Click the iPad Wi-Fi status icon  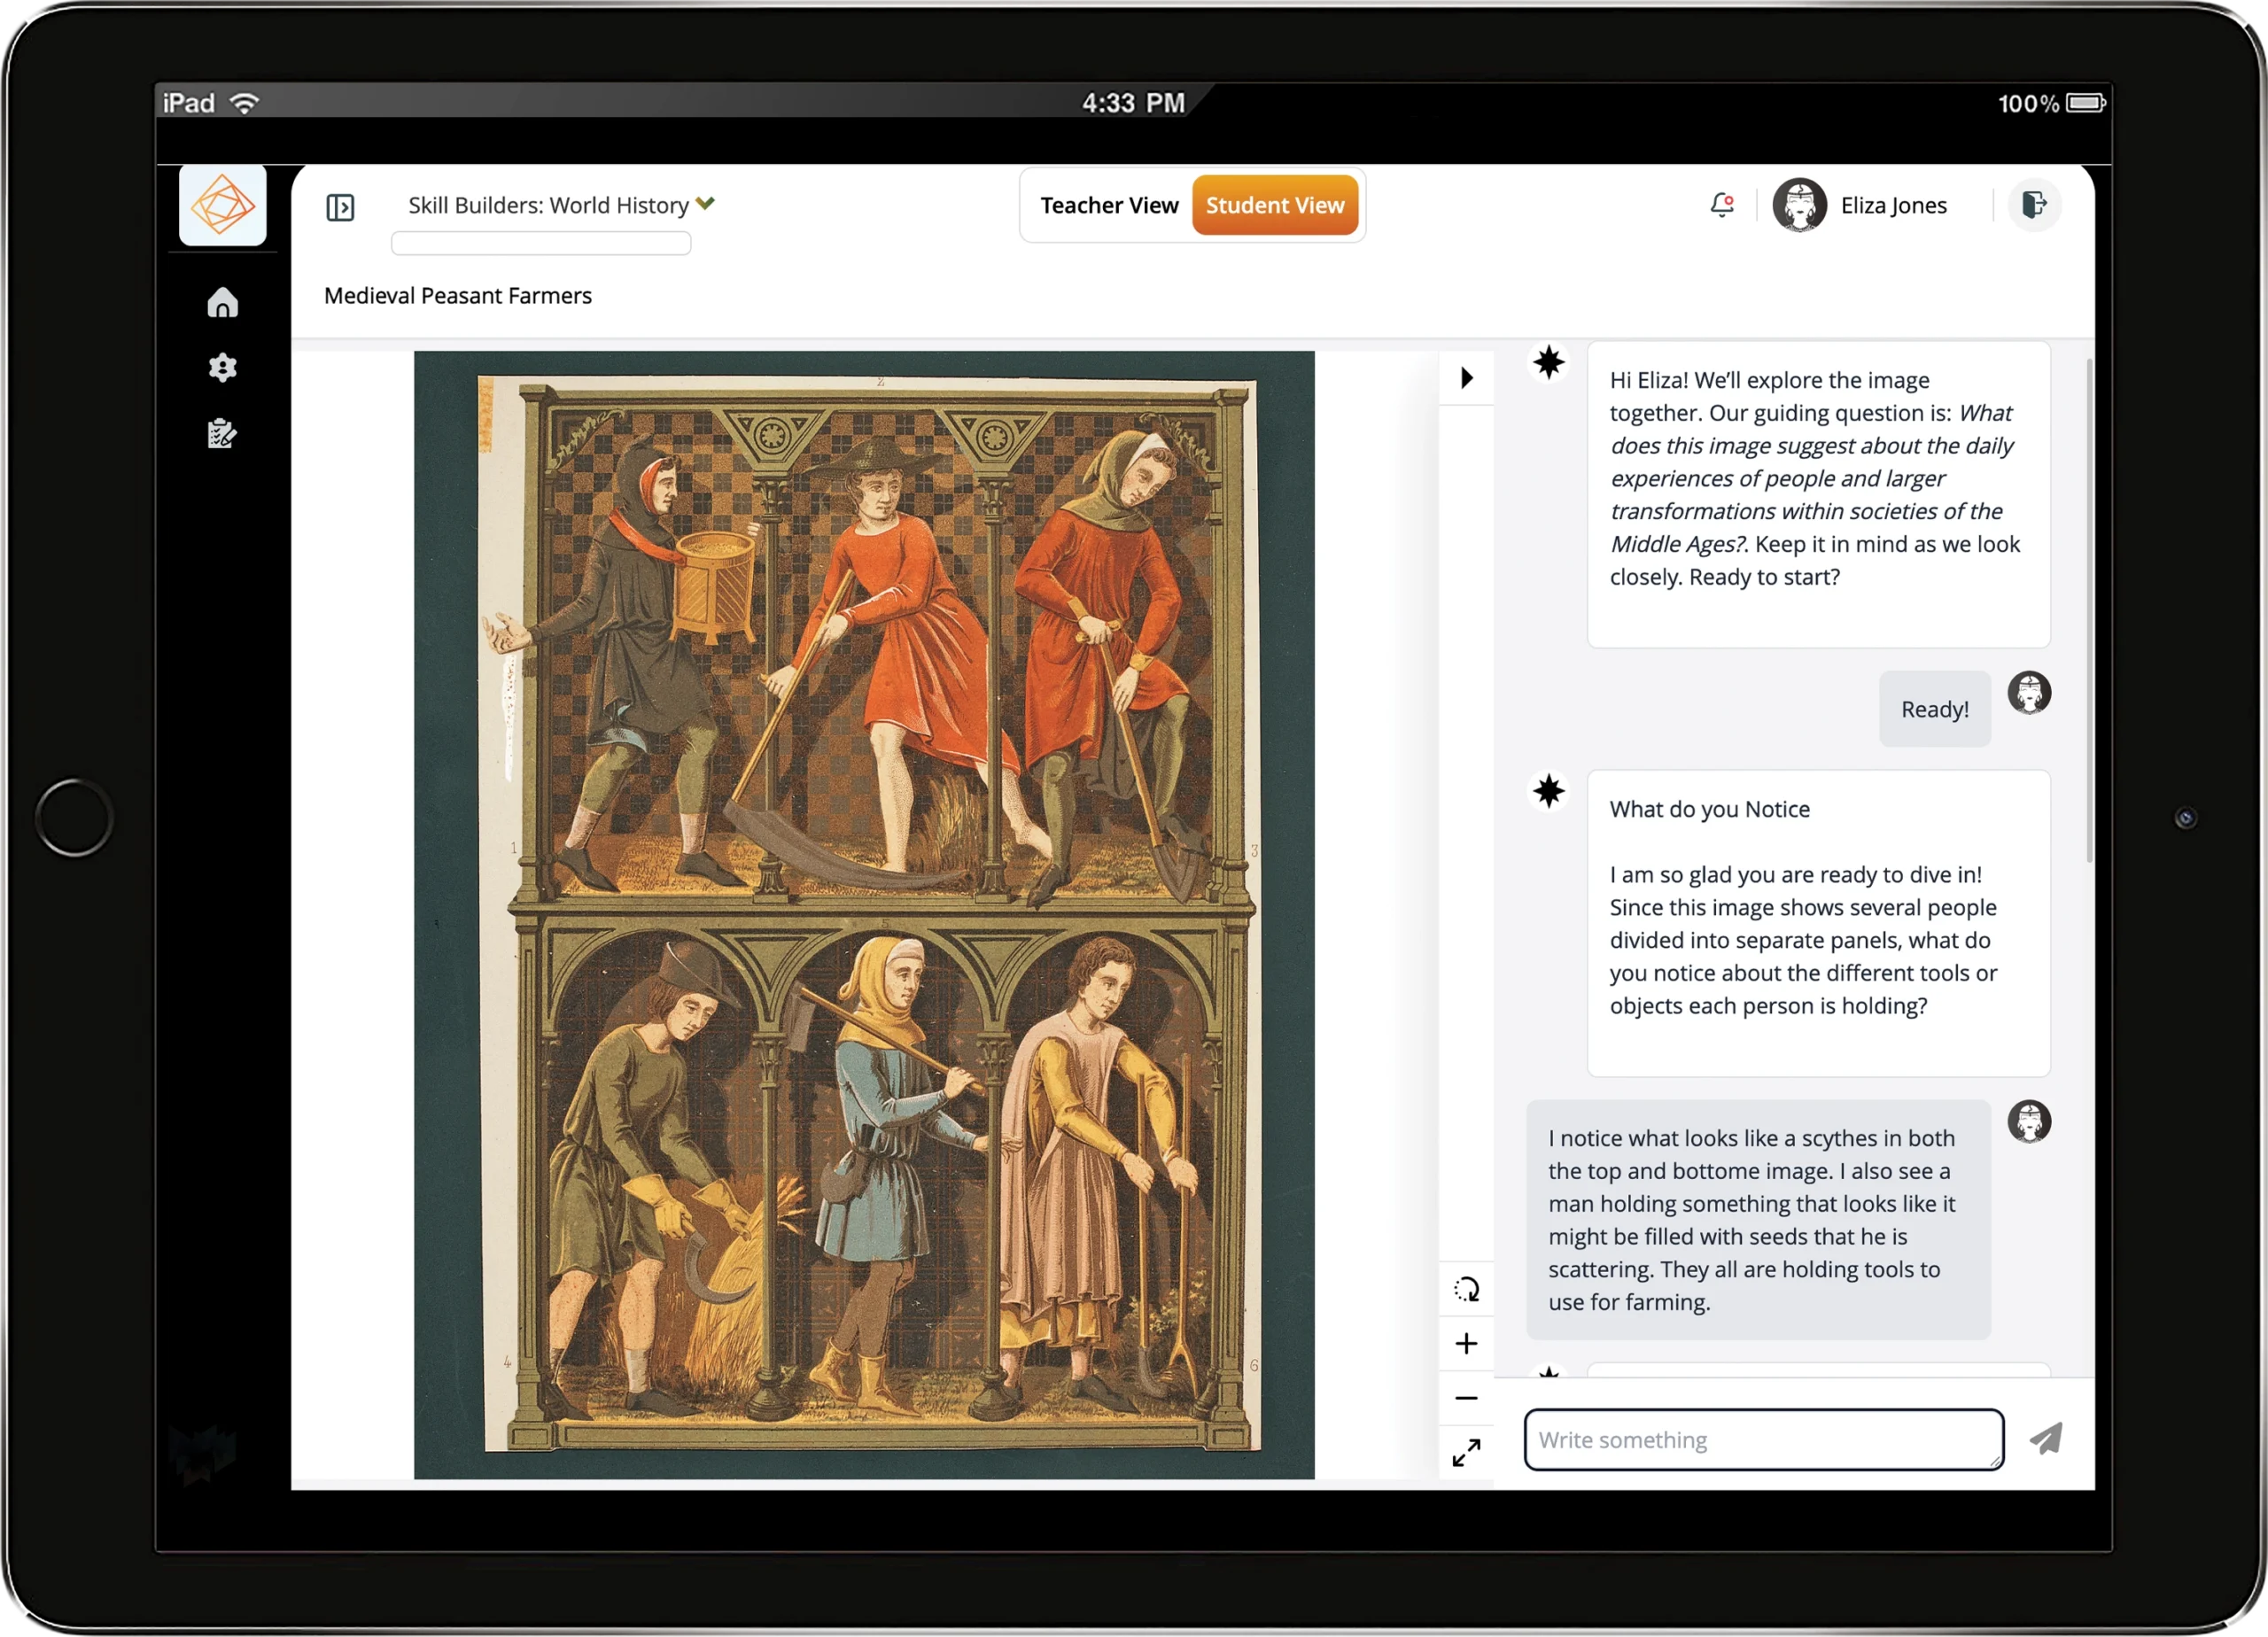pos(245,103)
